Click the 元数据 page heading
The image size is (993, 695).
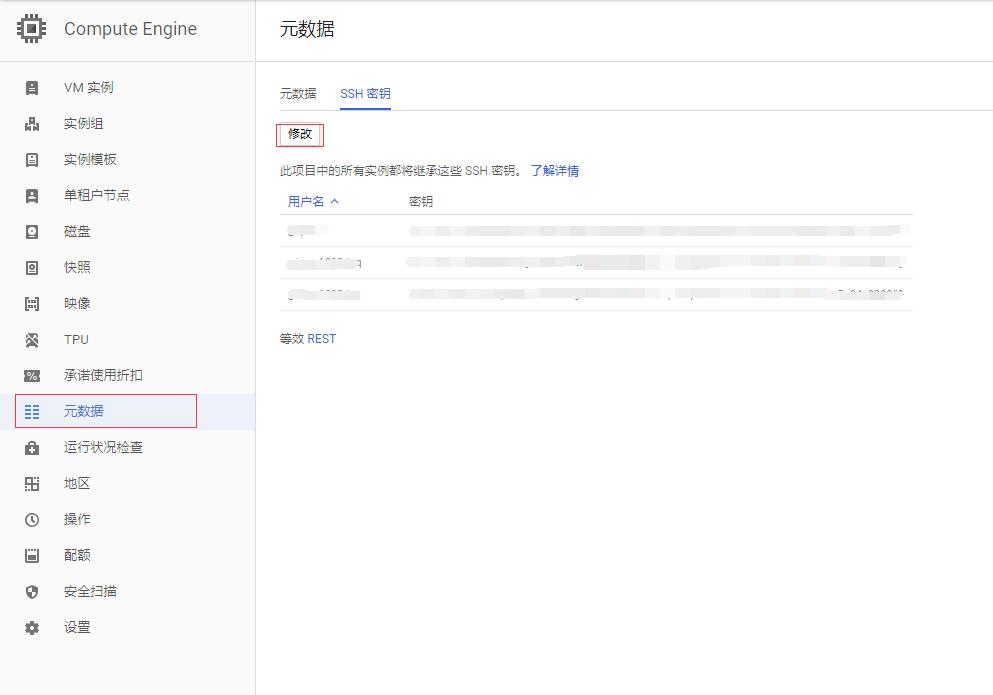click(x=307, y=29)
